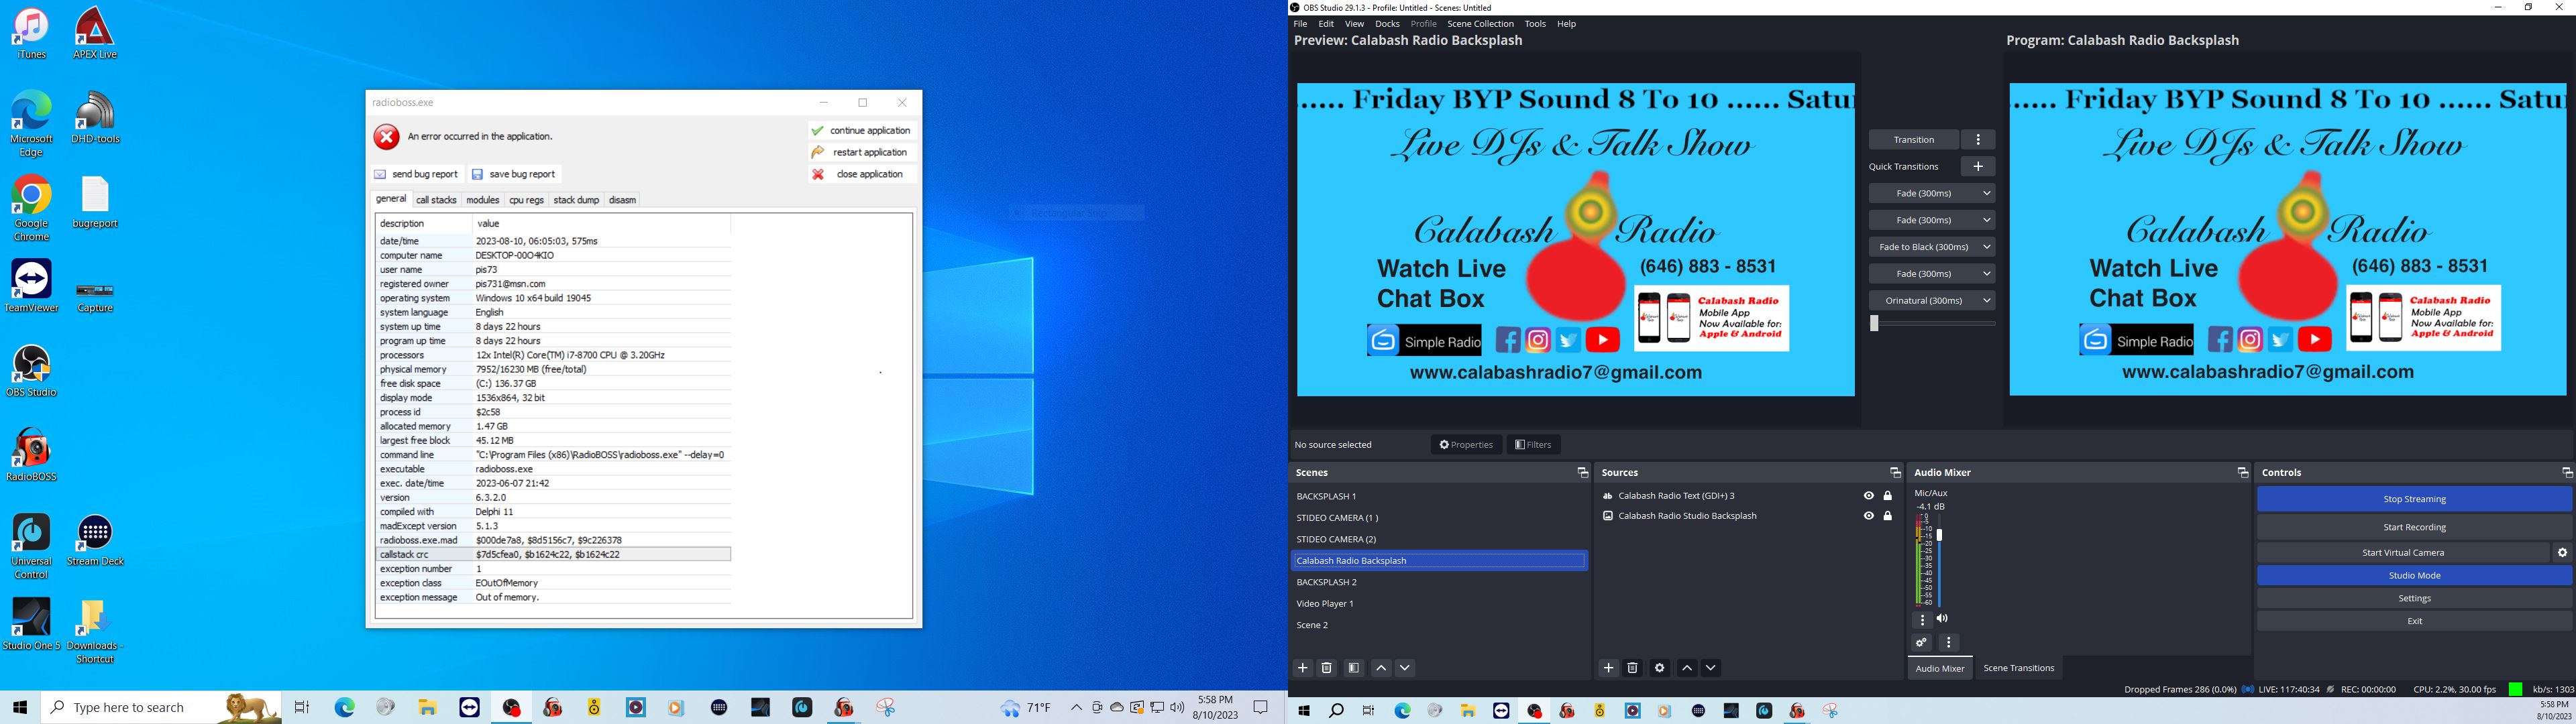The image size is (2576, 724).
Task: Open Advanced Audio Properties gears icon
Action: coord(1921,643)
